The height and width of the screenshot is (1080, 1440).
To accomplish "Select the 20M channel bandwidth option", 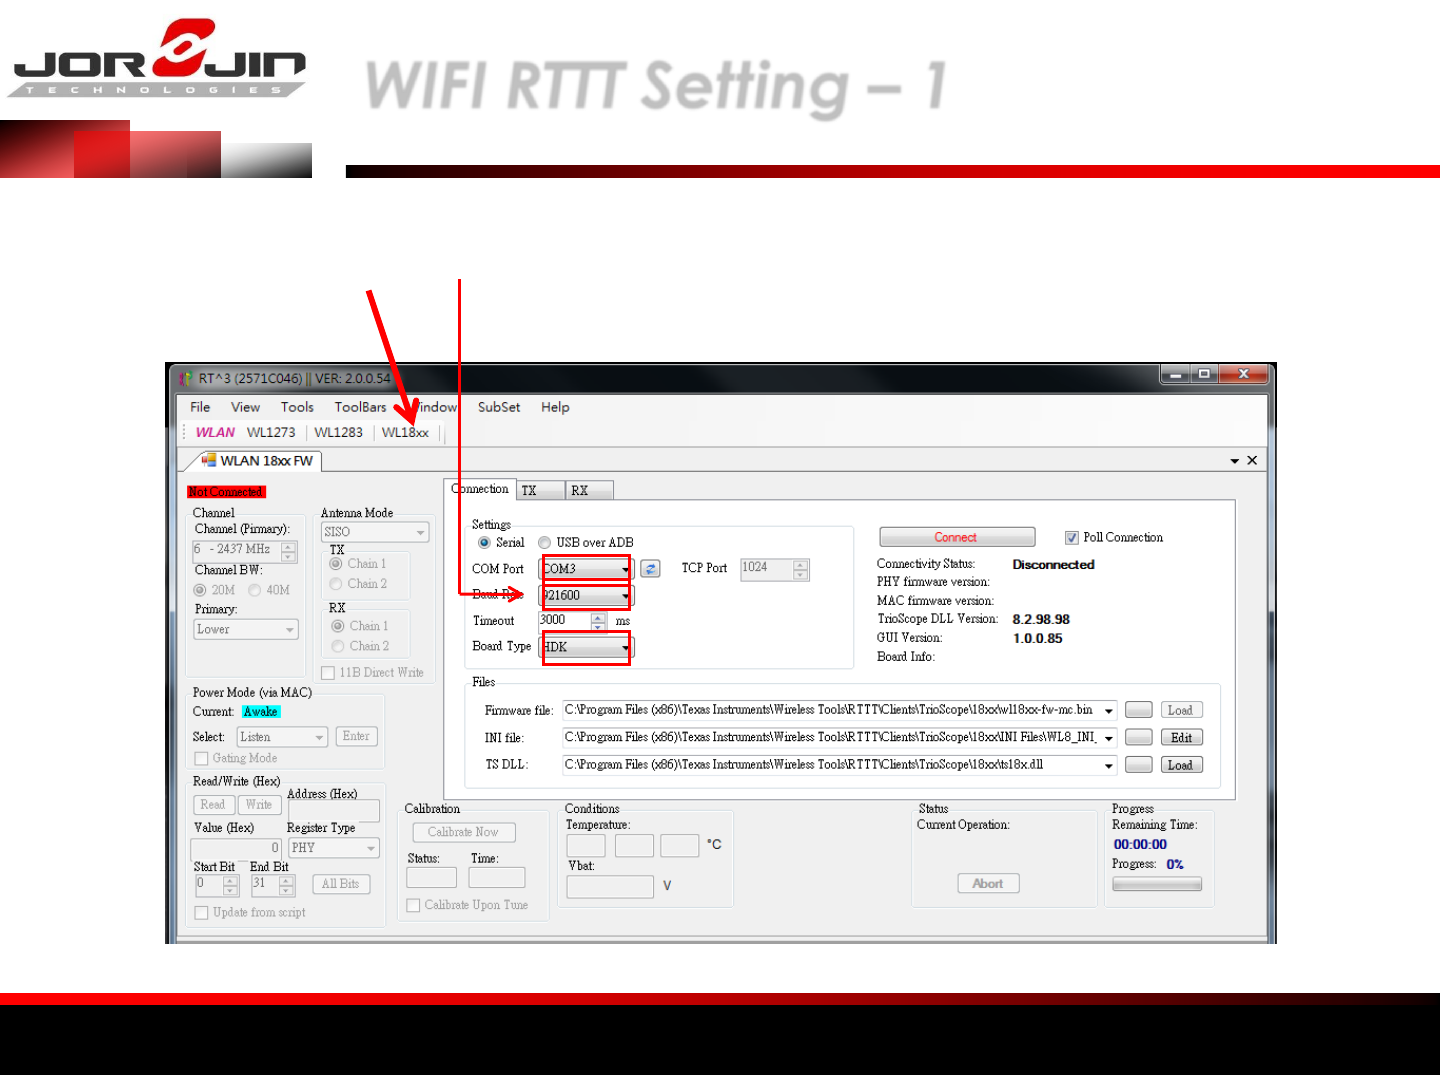I will [200, 590].
